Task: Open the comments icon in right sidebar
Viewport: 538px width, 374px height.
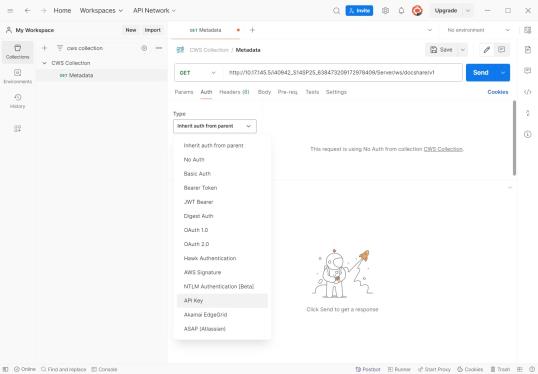Action: click(527, 71)
